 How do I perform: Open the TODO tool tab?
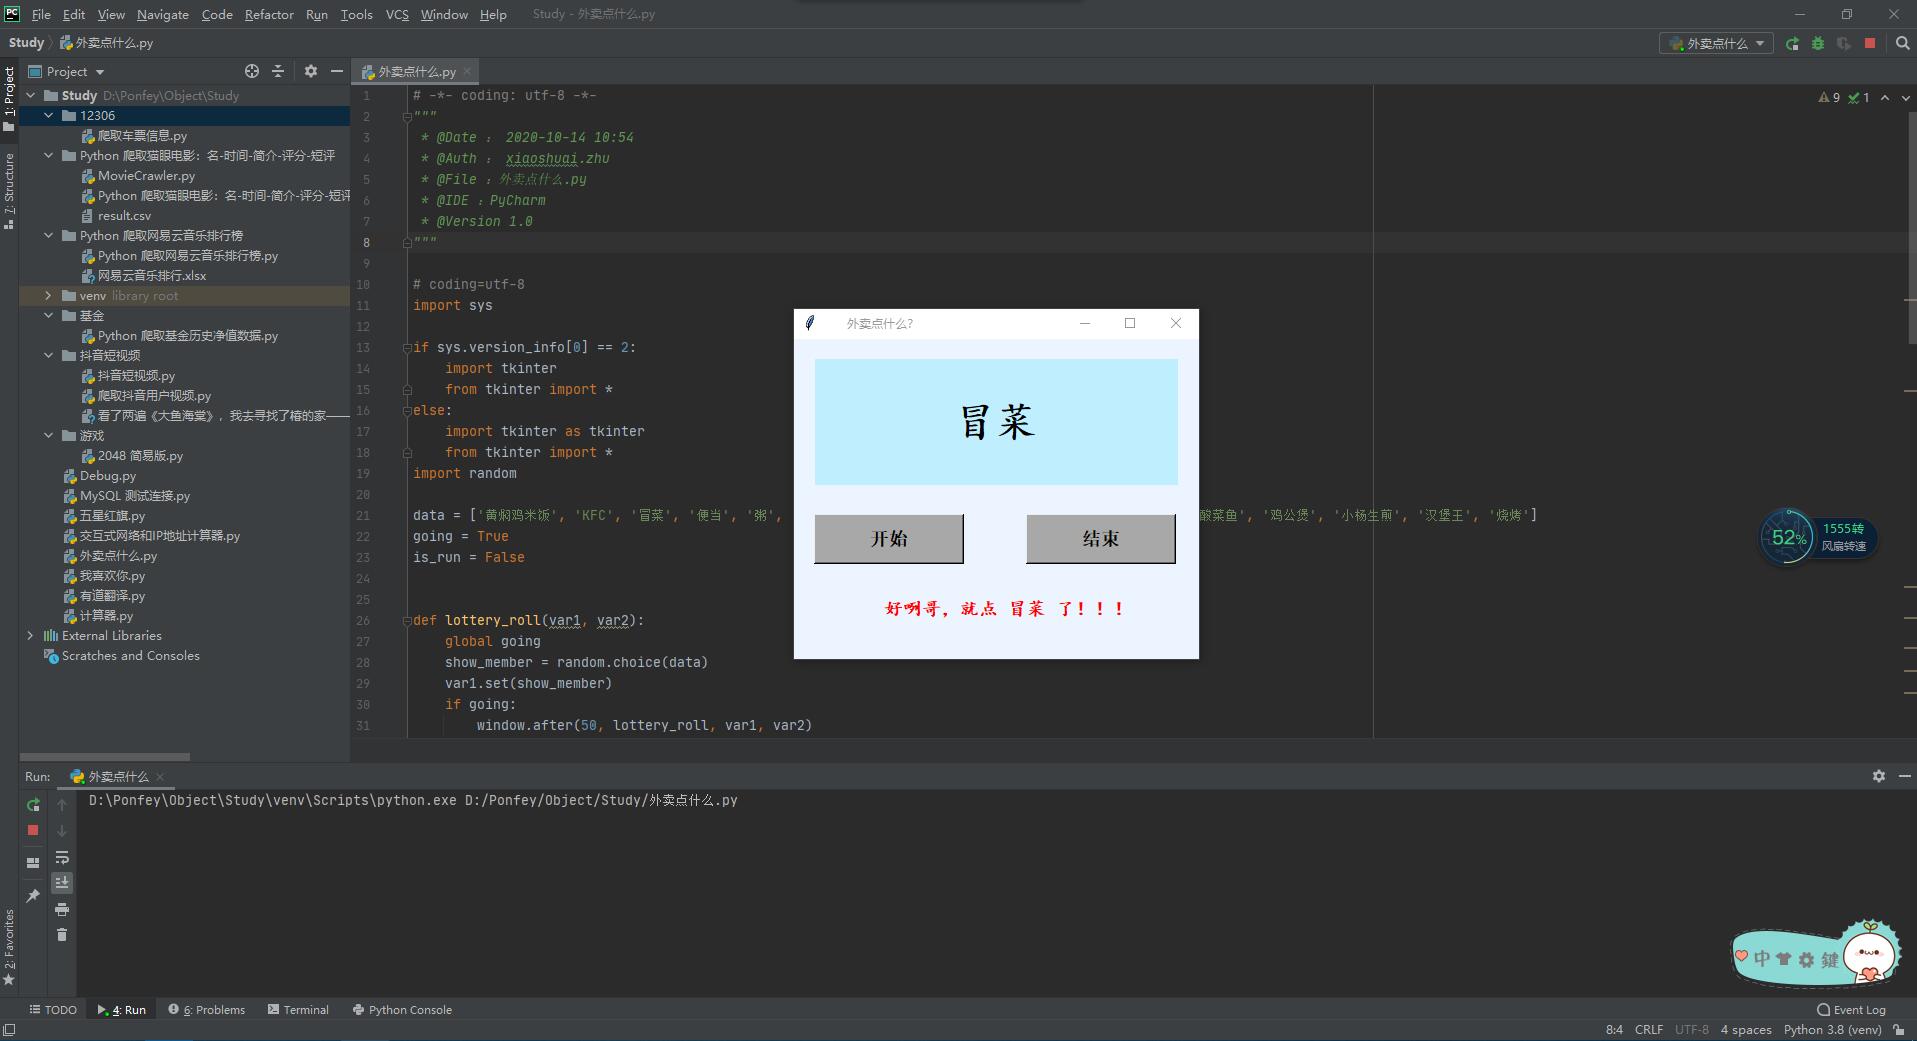coord(53,1010)
